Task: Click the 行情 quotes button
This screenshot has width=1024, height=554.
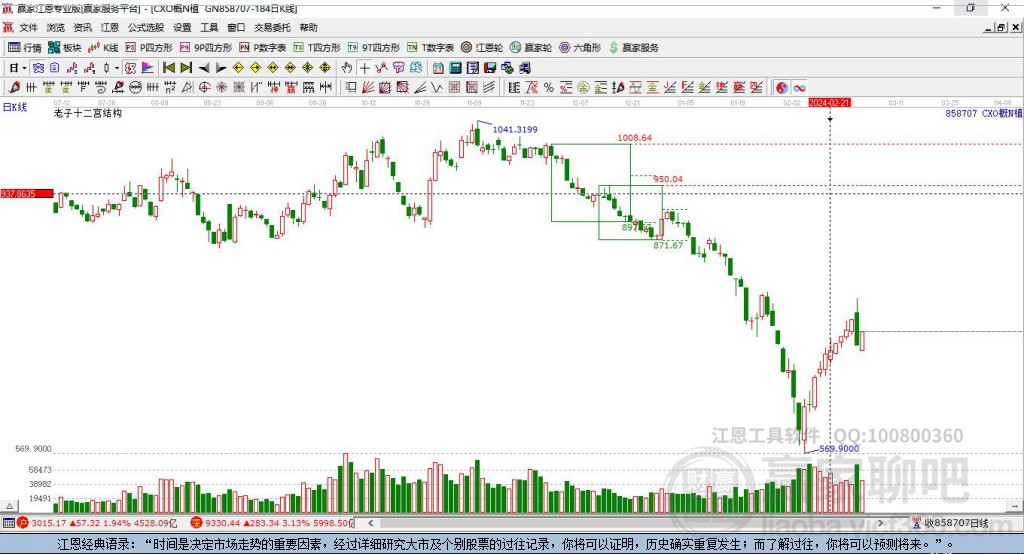Action: tap(25, 48)
